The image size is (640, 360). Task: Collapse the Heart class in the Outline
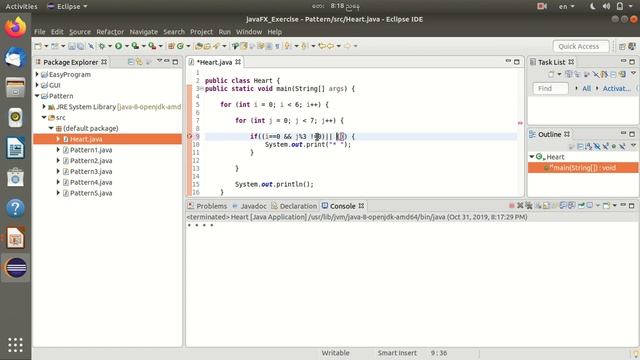click(x=532, y=157)
